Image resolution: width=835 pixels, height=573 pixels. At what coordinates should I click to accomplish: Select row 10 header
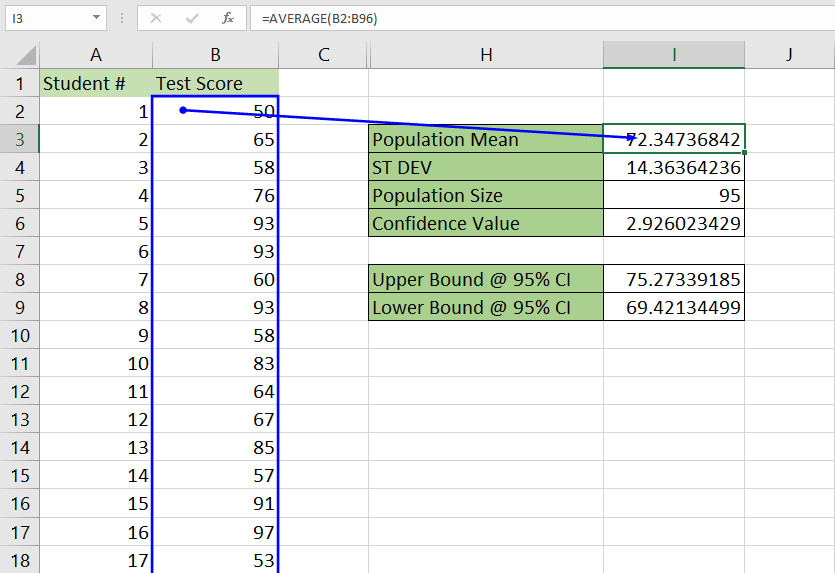coord(20,335)
